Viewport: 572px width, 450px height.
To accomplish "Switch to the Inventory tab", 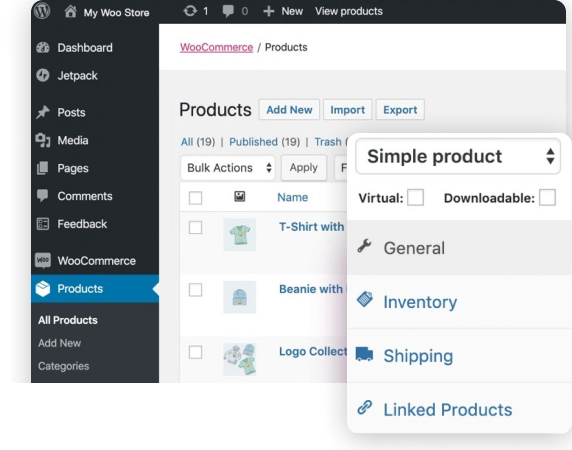I will click(x=460, y=302).
